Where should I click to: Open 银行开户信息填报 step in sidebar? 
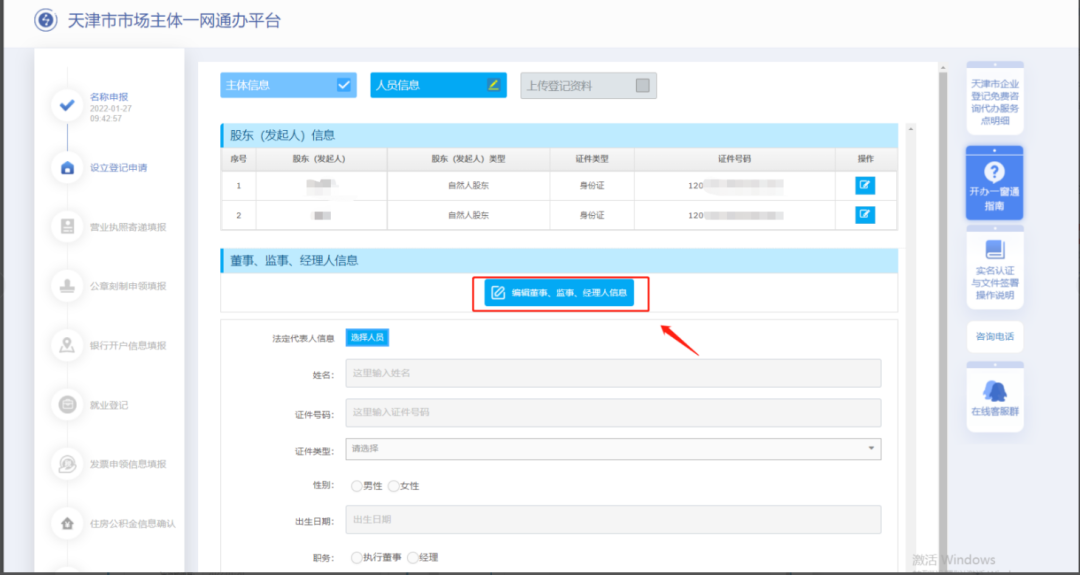(128, 346)
